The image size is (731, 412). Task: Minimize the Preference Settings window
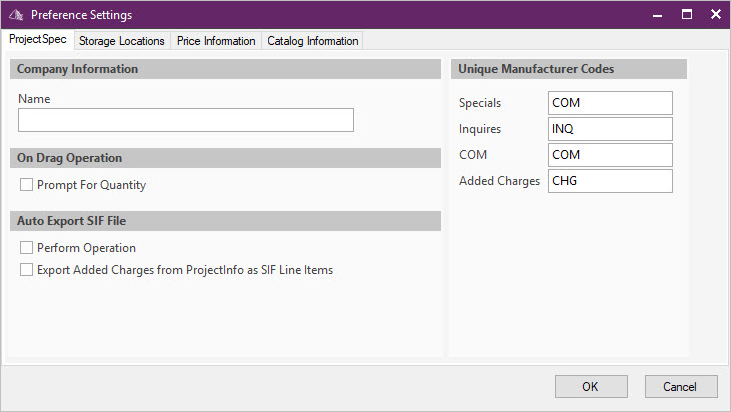coord(657,15)
